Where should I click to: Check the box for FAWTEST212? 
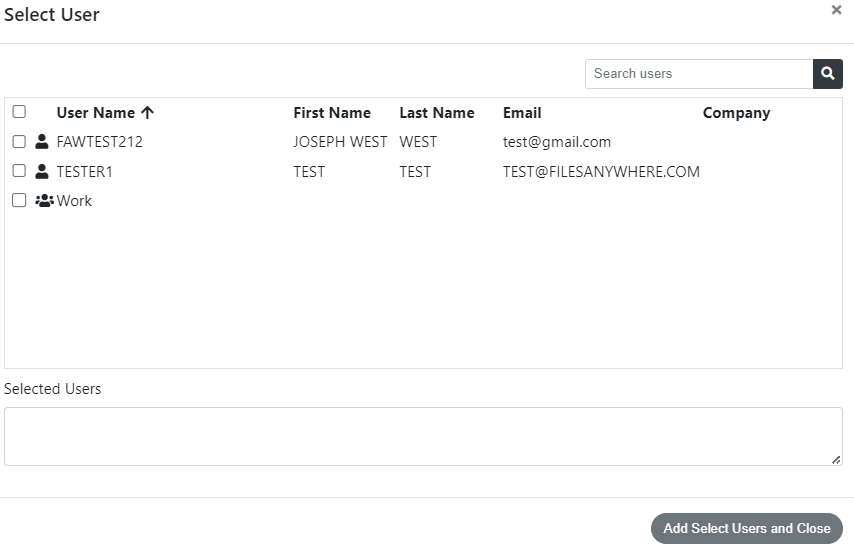(x=19, y=142)
